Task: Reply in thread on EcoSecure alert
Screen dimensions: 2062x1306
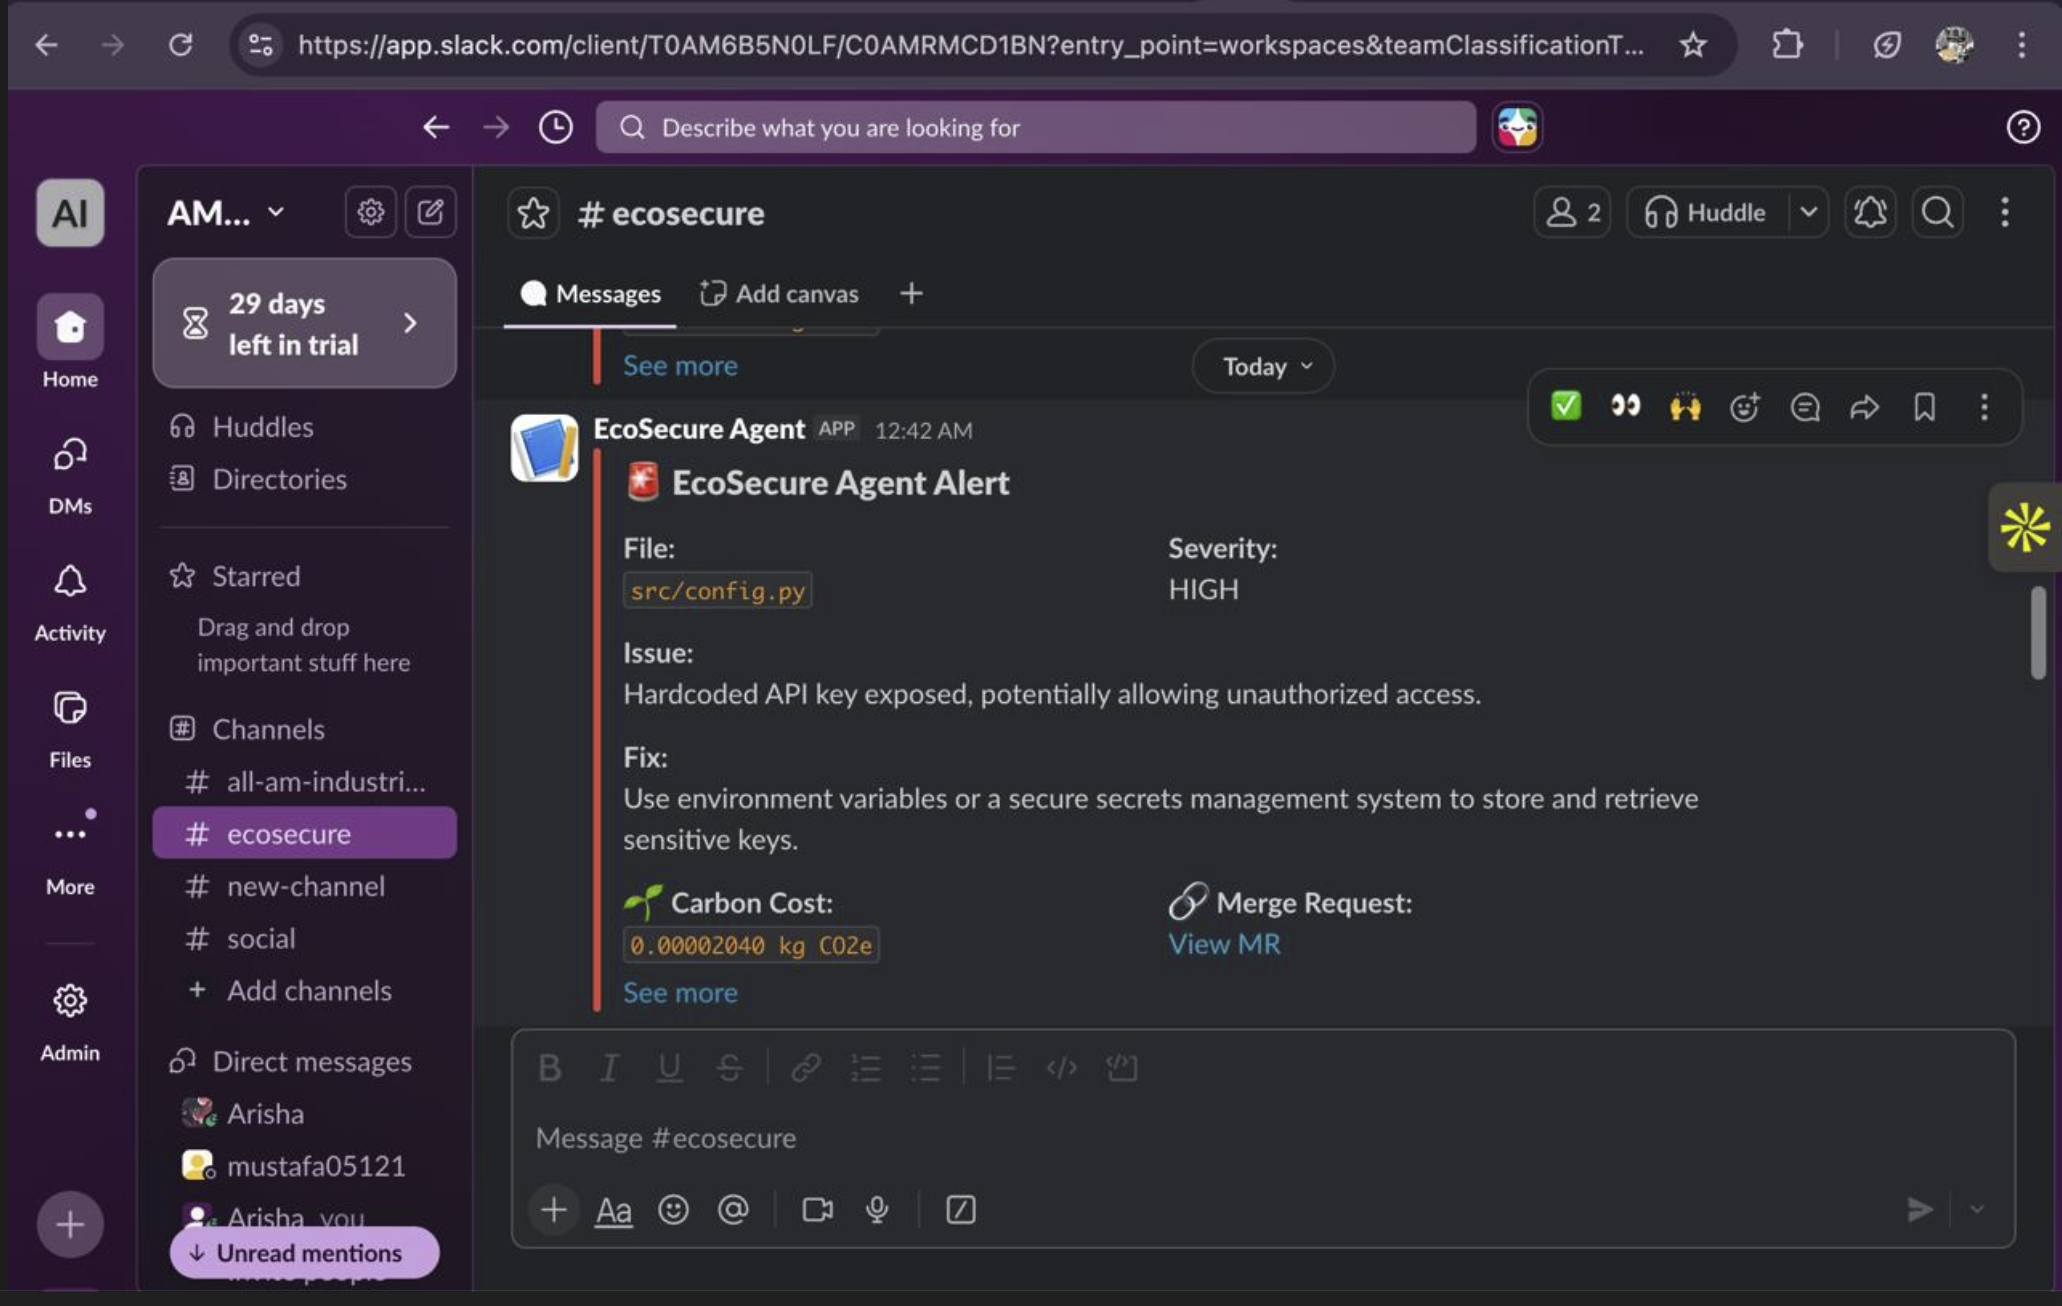Action: click(x=1804, y=407)
